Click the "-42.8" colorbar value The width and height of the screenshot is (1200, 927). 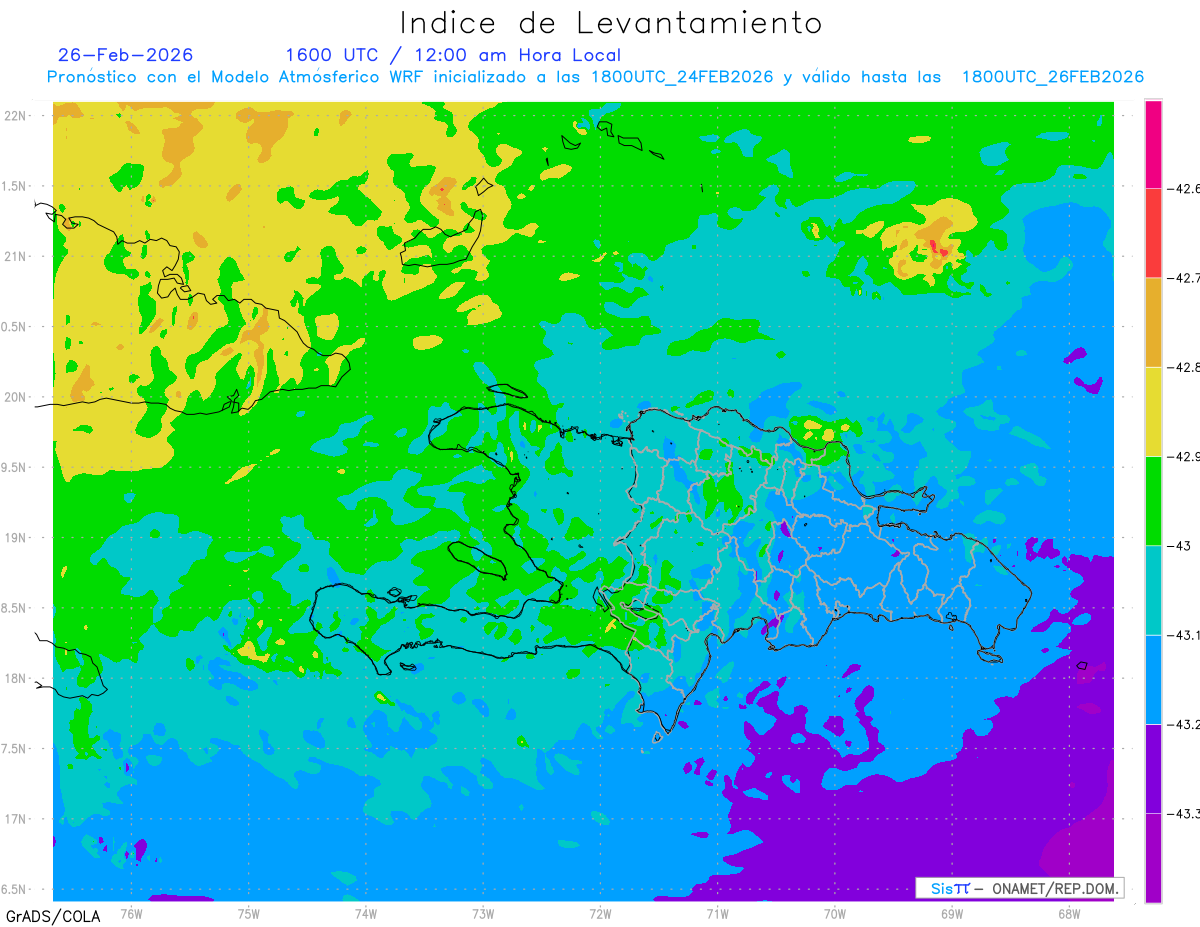tap(1184, 367)
